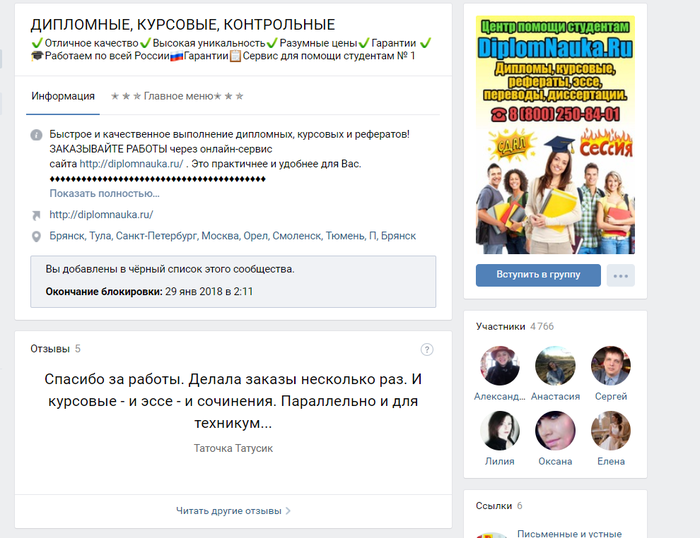Select the Информация tab
This screenshot has width=700, height=538.
point(63,96)
